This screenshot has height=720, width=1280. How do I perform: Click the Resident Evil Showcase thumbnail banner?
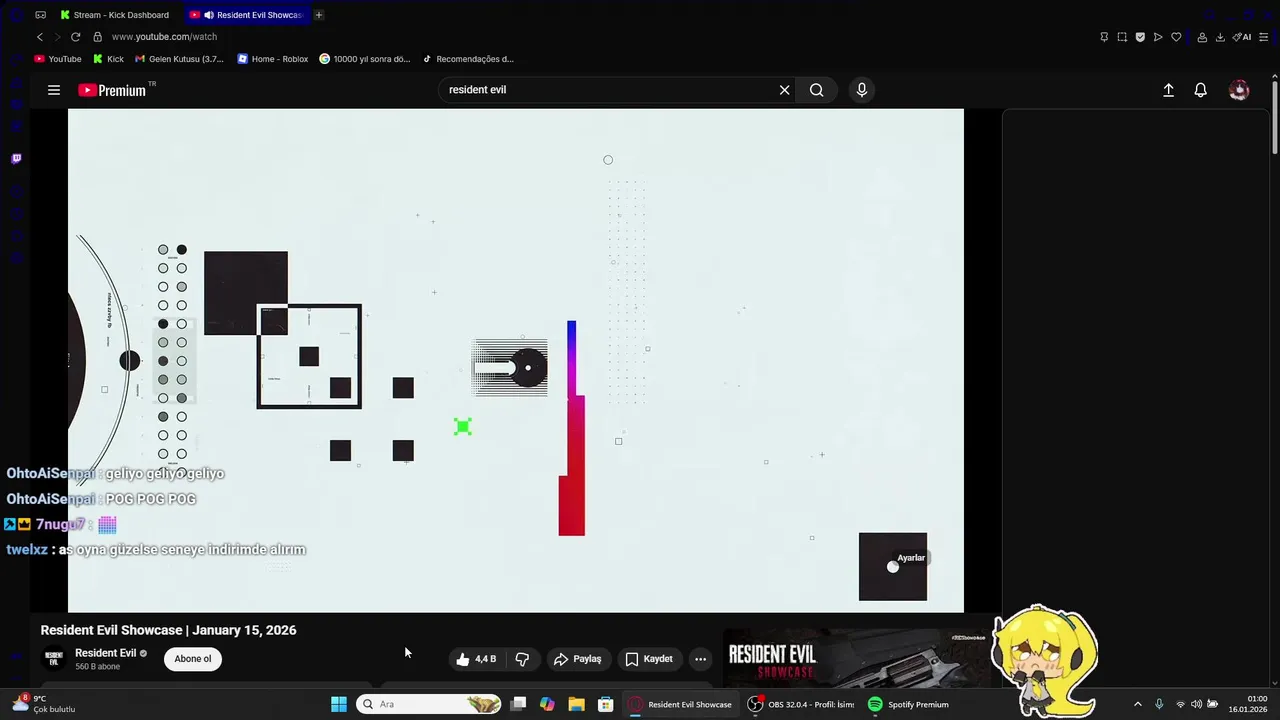point(858,659)
